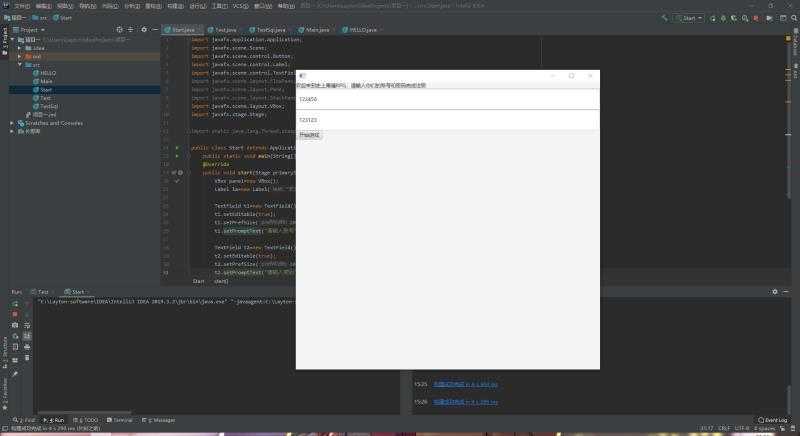
Task: Click the horizontal scrollbar in the Run console
Action: pos(84,413)
